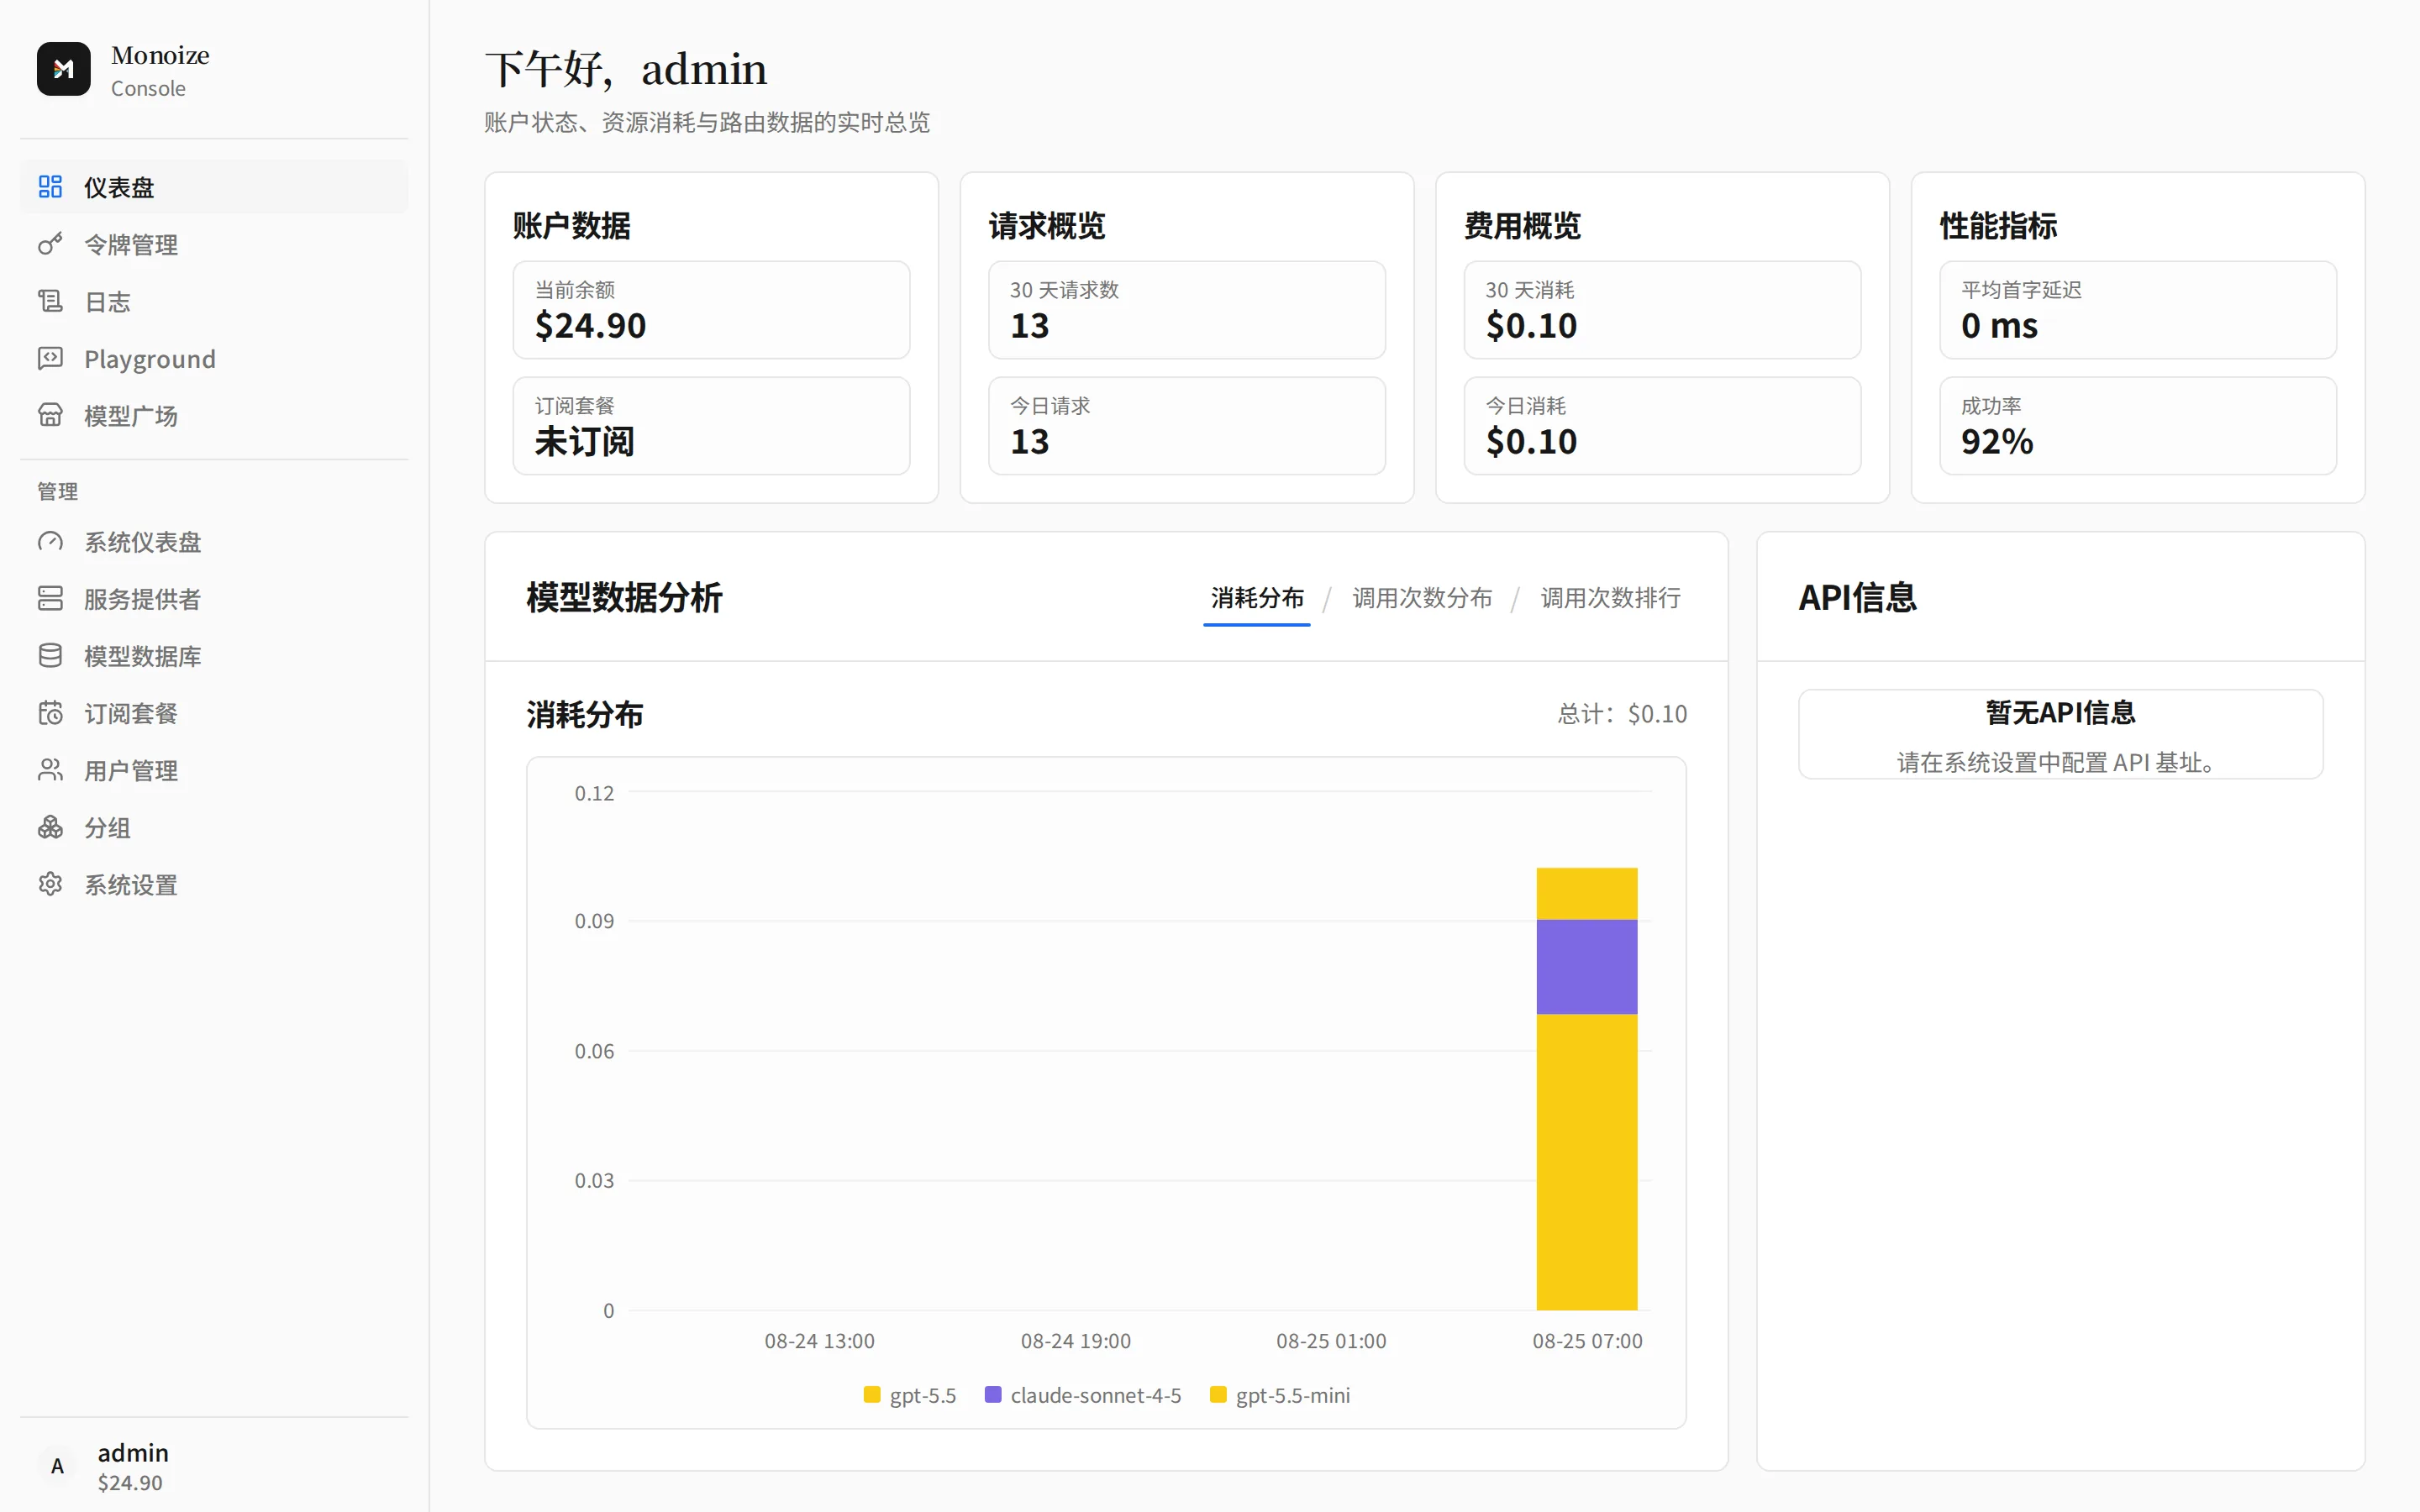
Task: Open 令牌管理 in the sidebar
Action: click(214, 244)
